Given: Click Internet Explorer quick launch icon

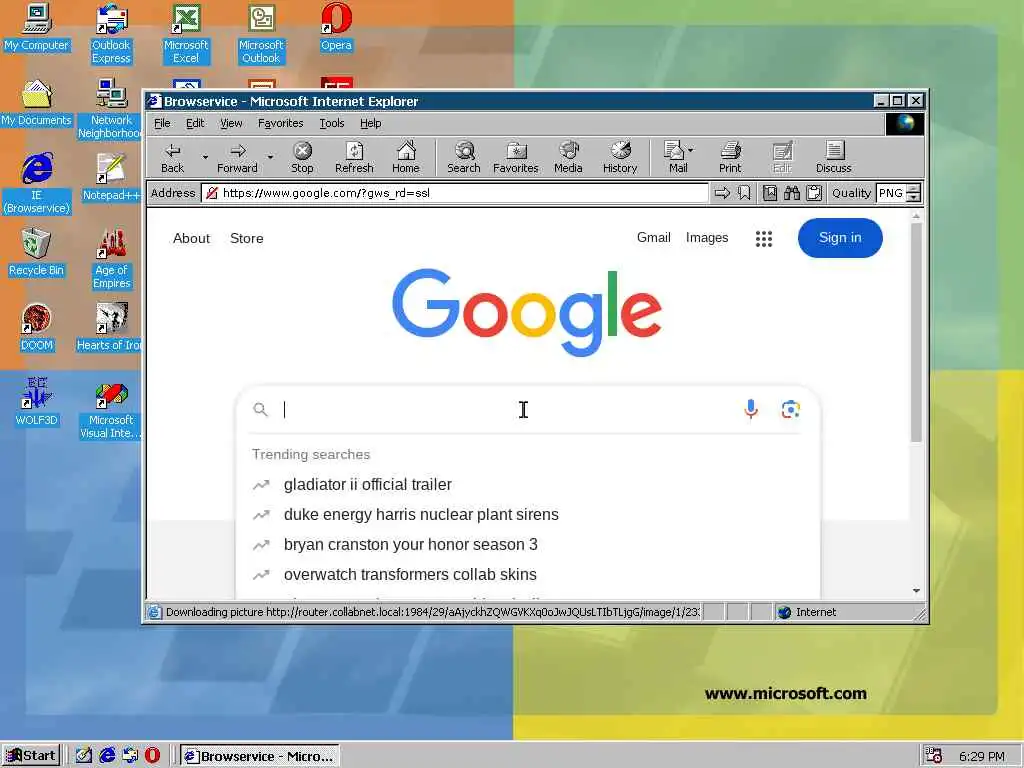Looking at the screenshot, I should (107, 756).
